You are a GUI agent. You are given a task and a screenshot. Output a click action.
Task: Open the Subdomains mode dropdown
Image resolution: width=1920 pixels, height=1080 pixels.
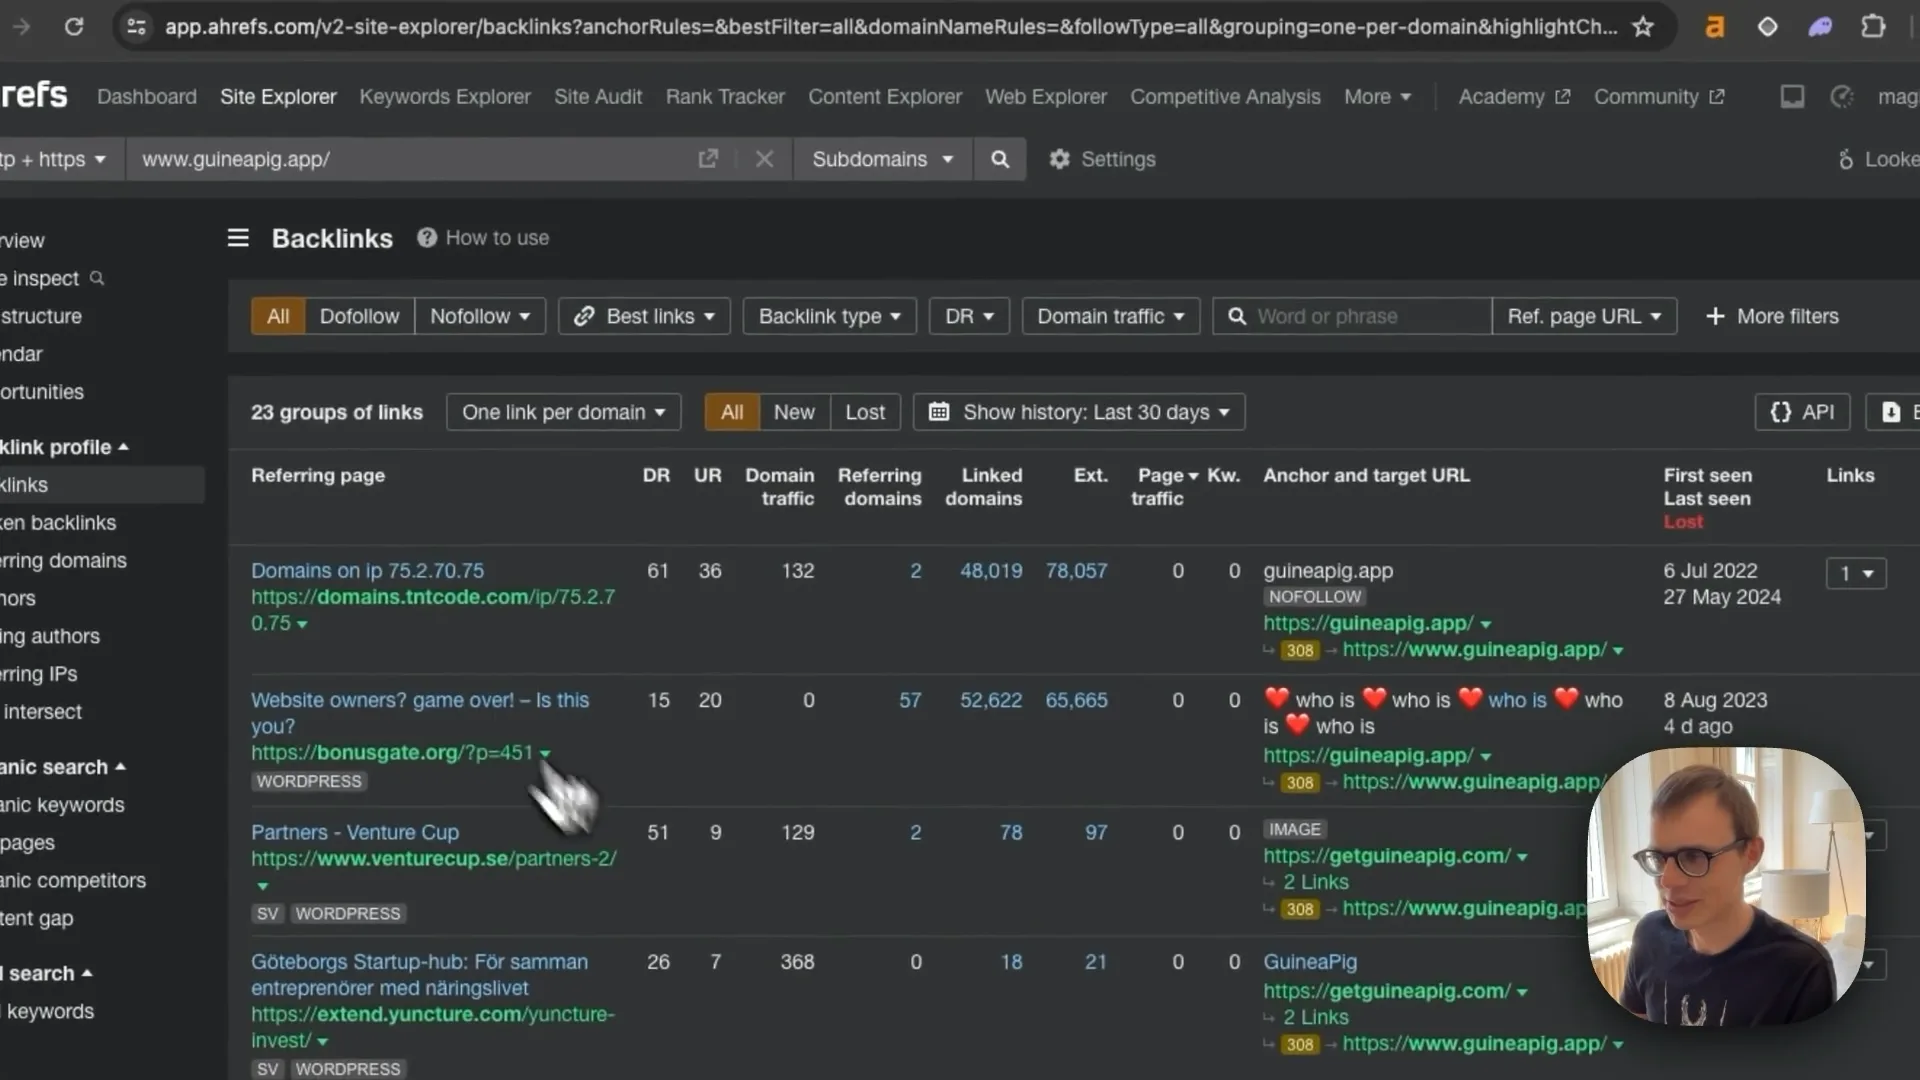pyautogui.click(x=882, y=159)
